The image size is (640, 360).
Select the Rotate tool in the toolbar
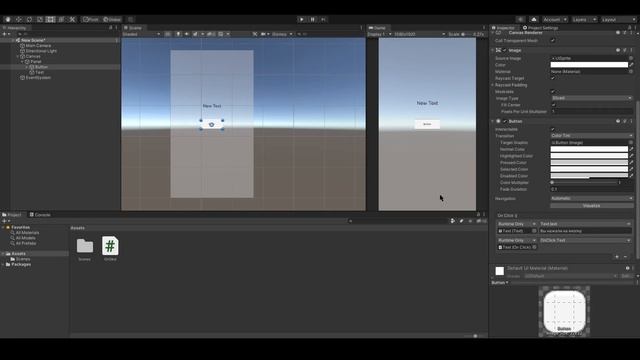pos(29,19)
